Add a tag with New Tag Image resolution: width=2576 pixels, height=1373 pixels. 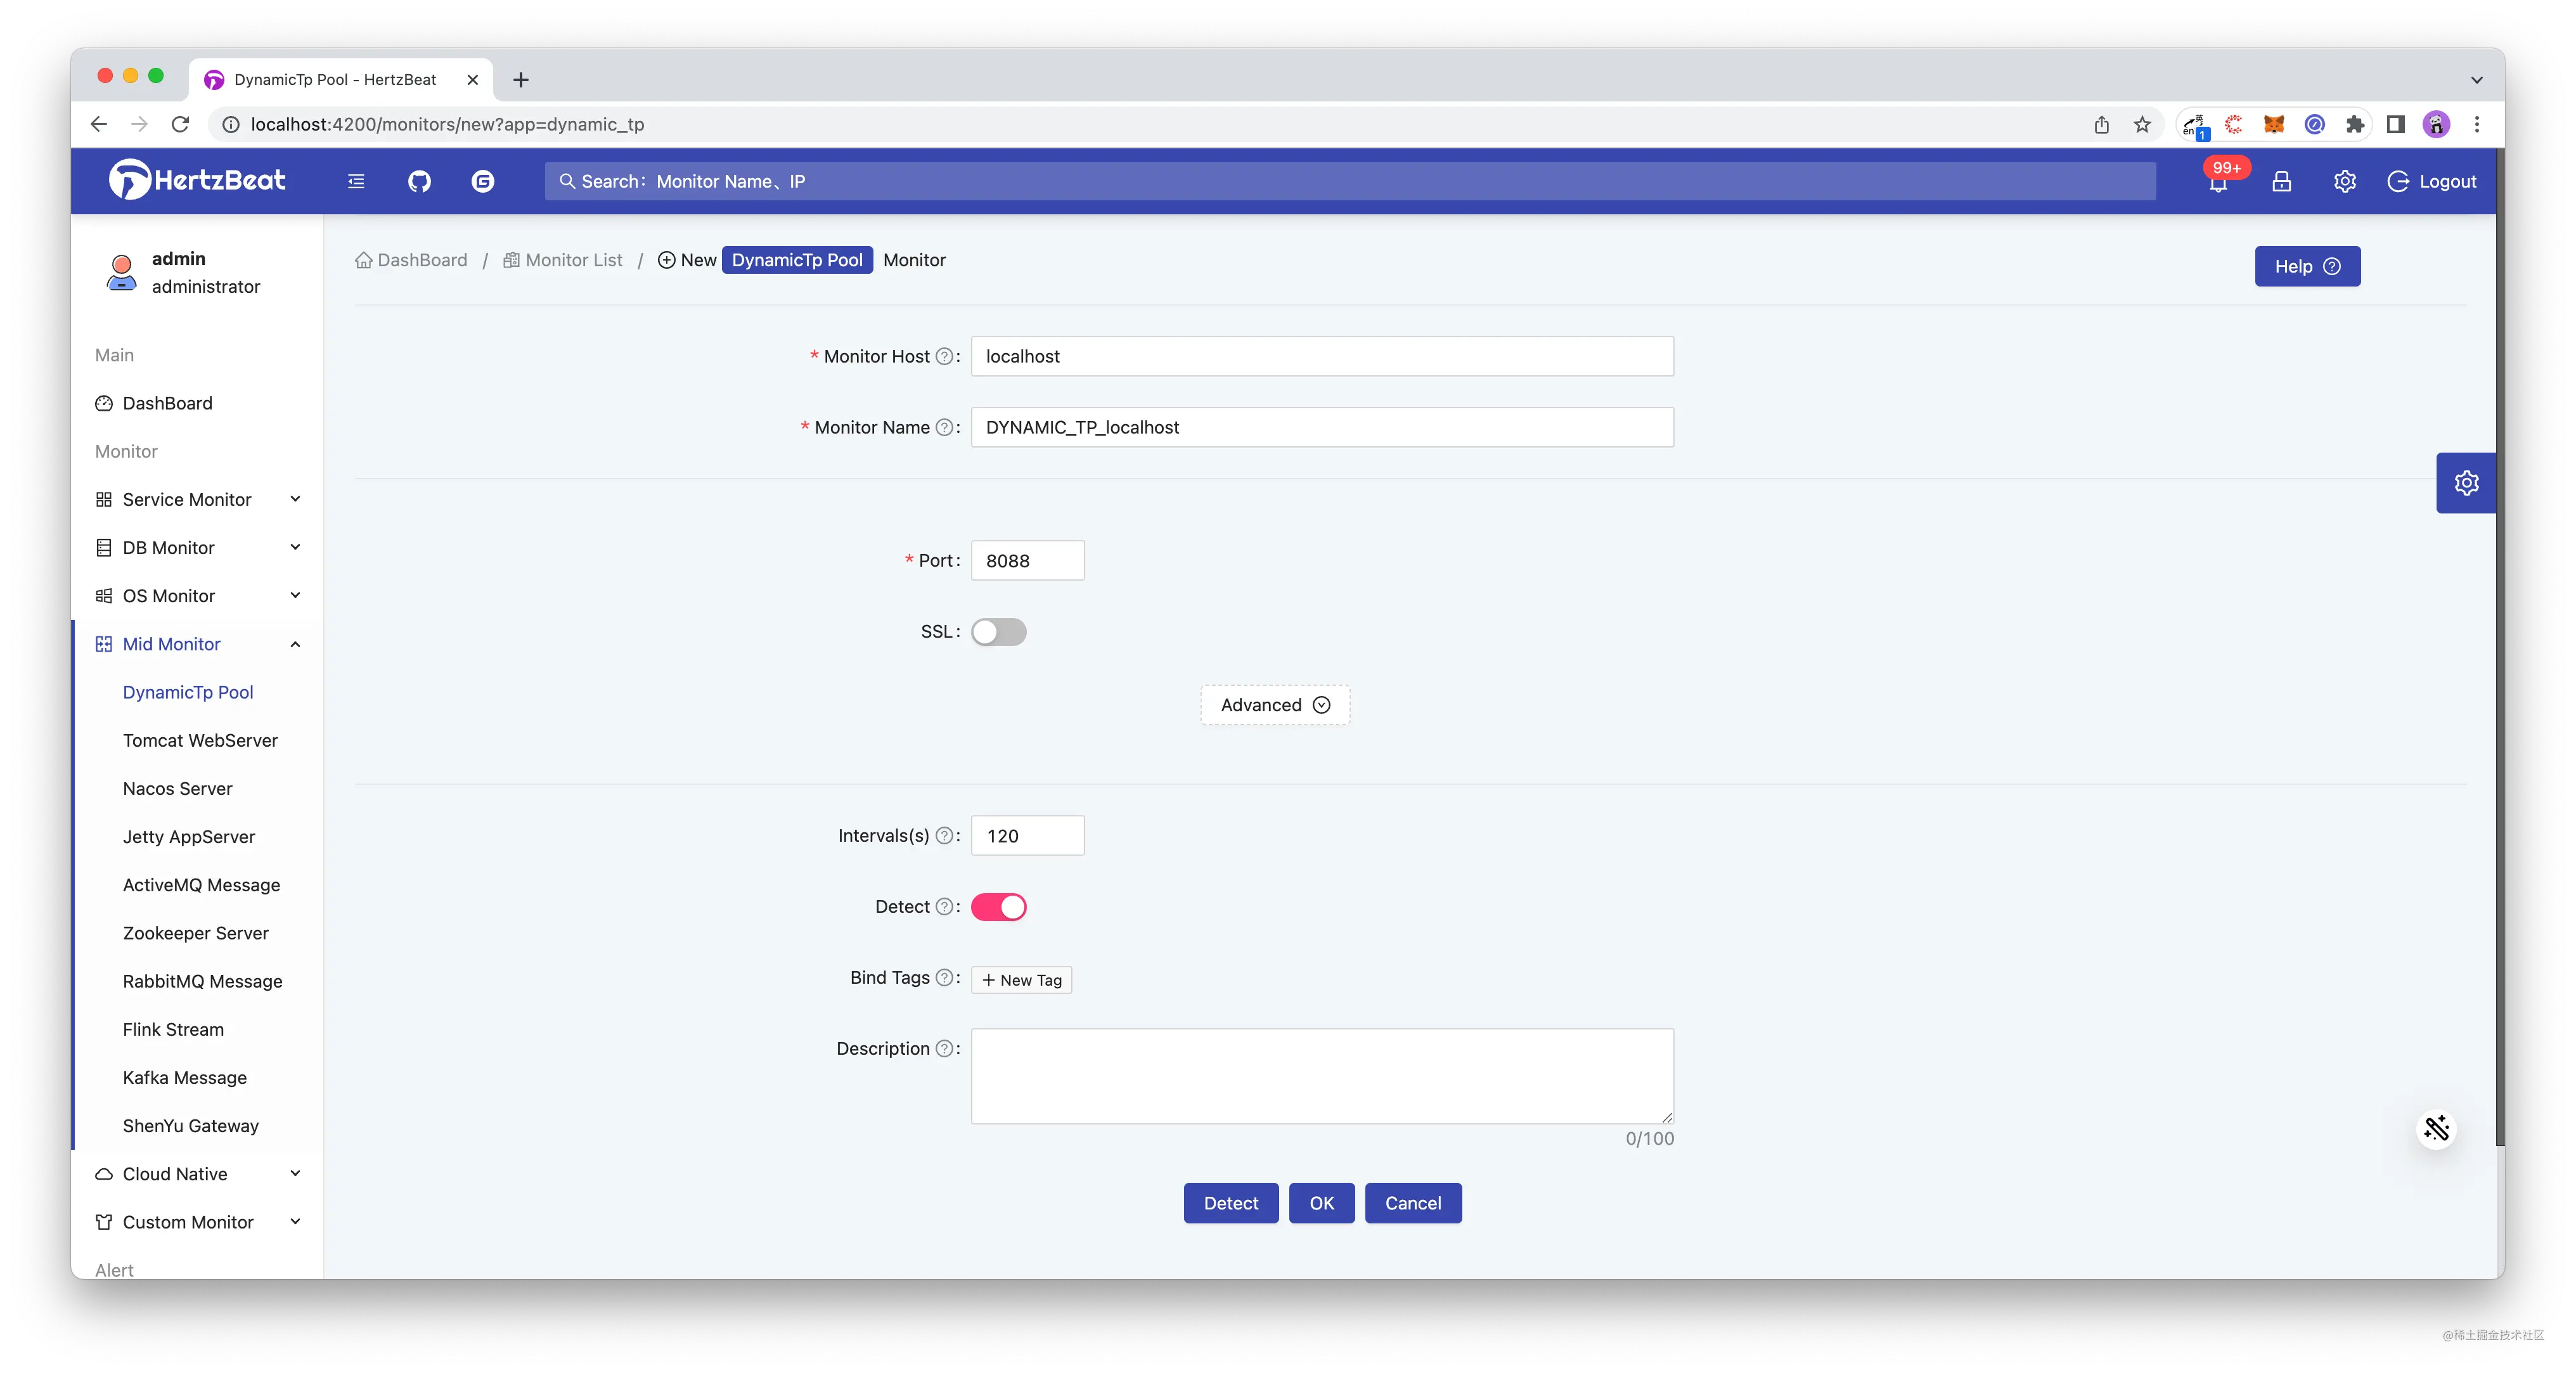point(1021,980)
